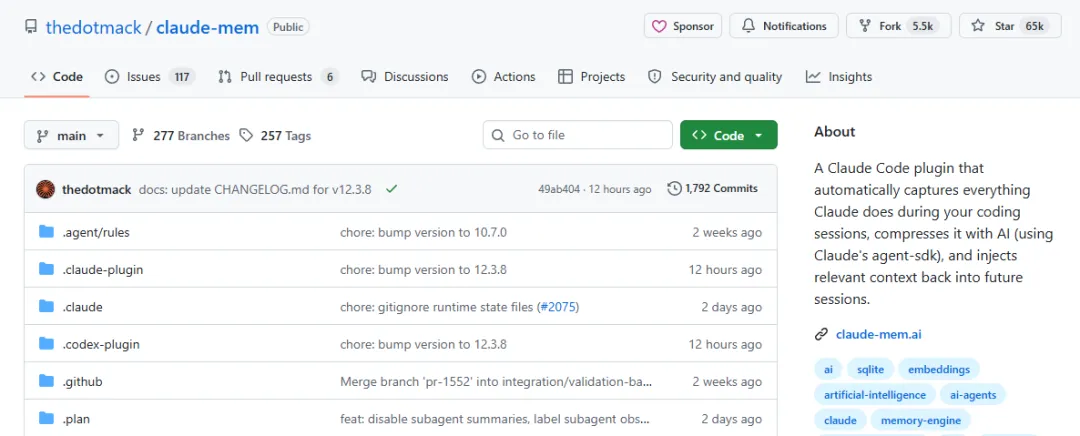This screenshot has width=1080, height=436.
Task: Click the link icon beside claude-mem.ai
Action: click(x=821, y=334)
